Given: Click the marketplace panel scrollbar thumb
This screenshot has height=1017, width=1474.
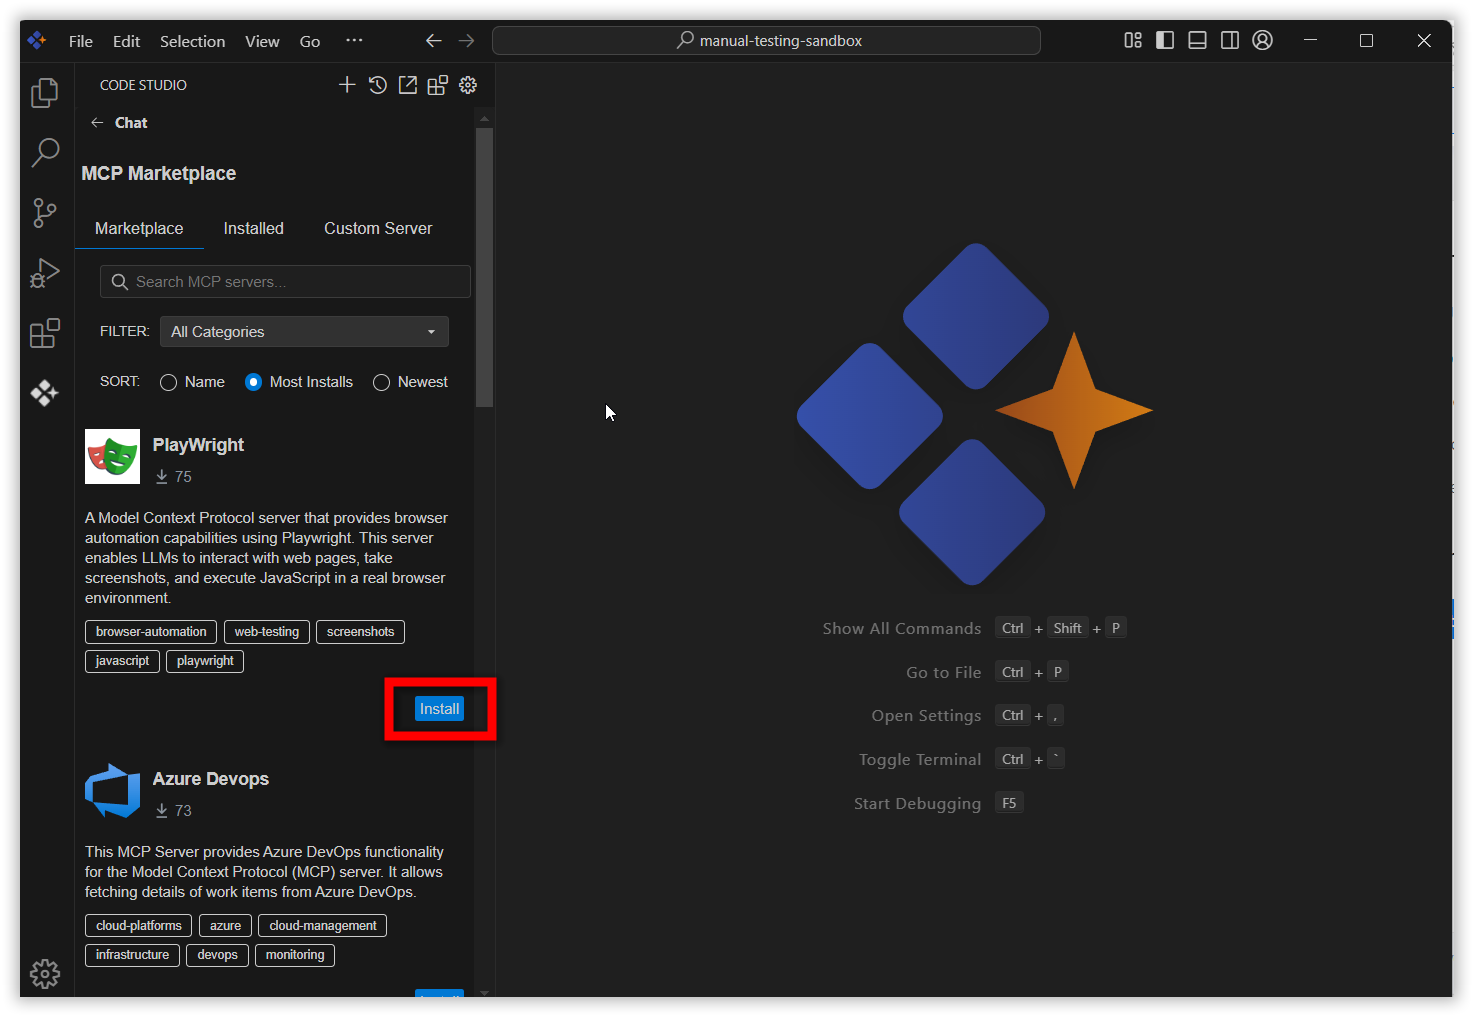Looking at the screenshot, I should point(485,267).
